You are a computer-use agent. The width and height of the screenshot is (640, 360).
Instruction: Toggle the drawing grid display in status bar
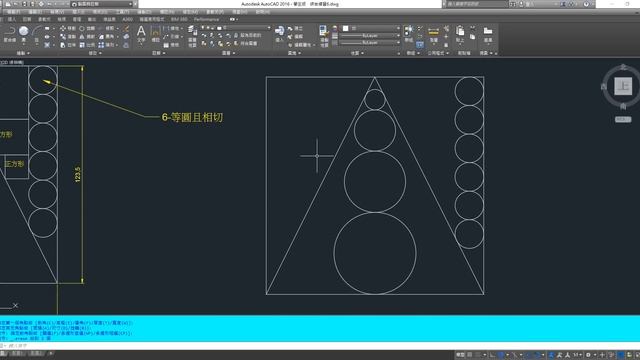coord(469,355)
